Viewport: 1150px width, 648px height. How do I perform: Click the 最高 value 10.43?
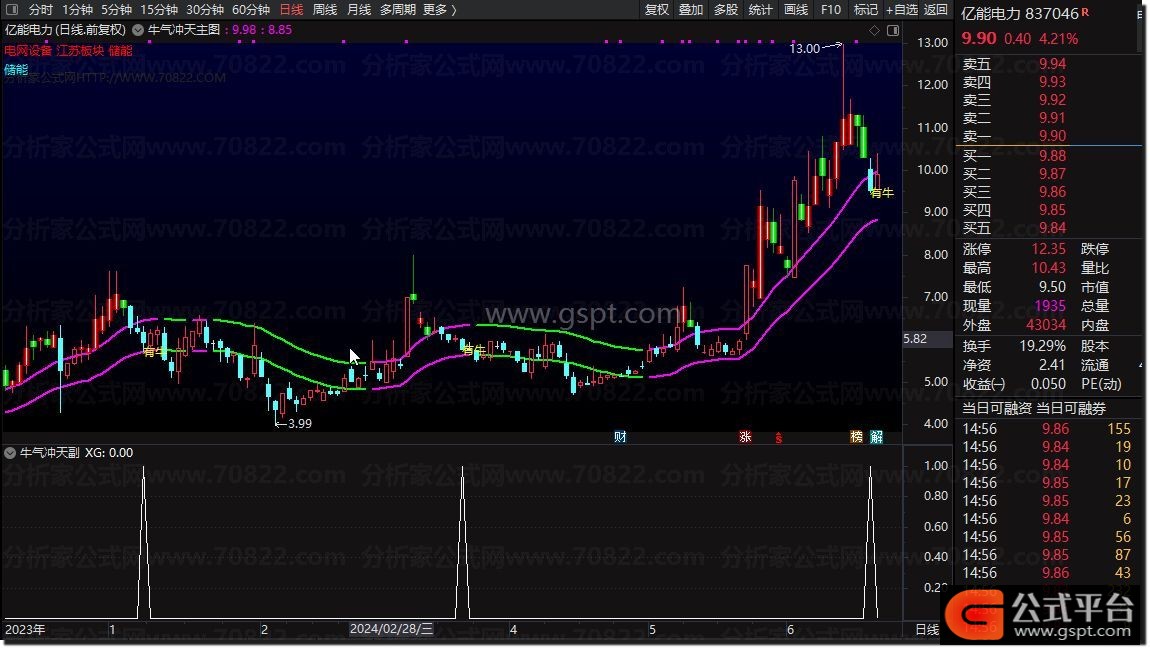coord(1049,268)
